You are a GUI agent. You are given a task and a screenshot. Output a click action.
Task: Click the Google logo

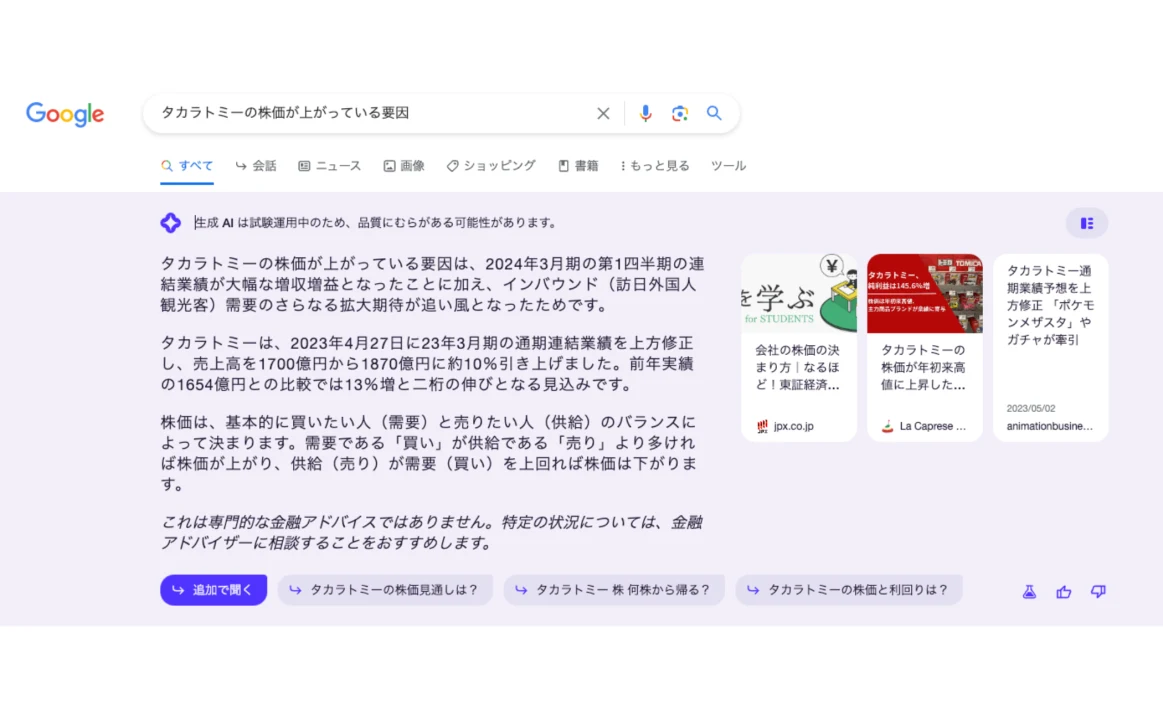point(65,114)
